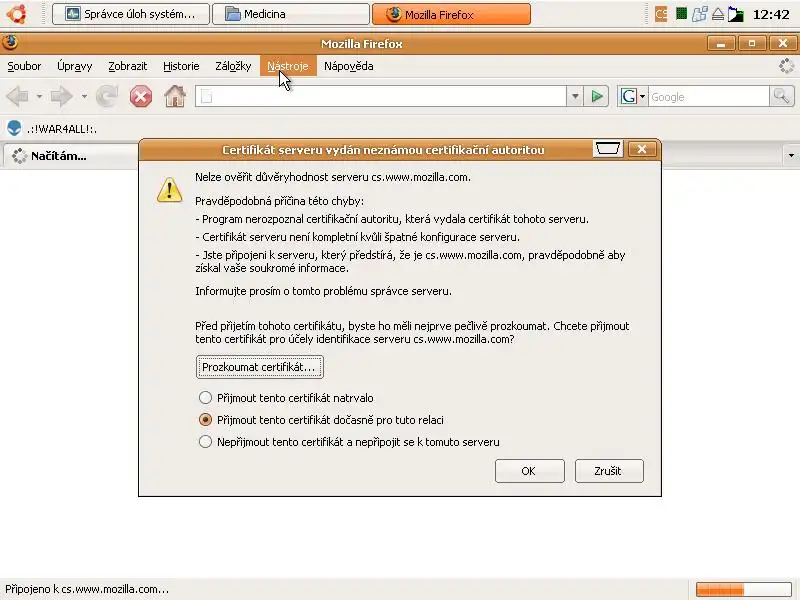Confirm the dialog with OK
The image size is (800, 600).
[530, 470]
